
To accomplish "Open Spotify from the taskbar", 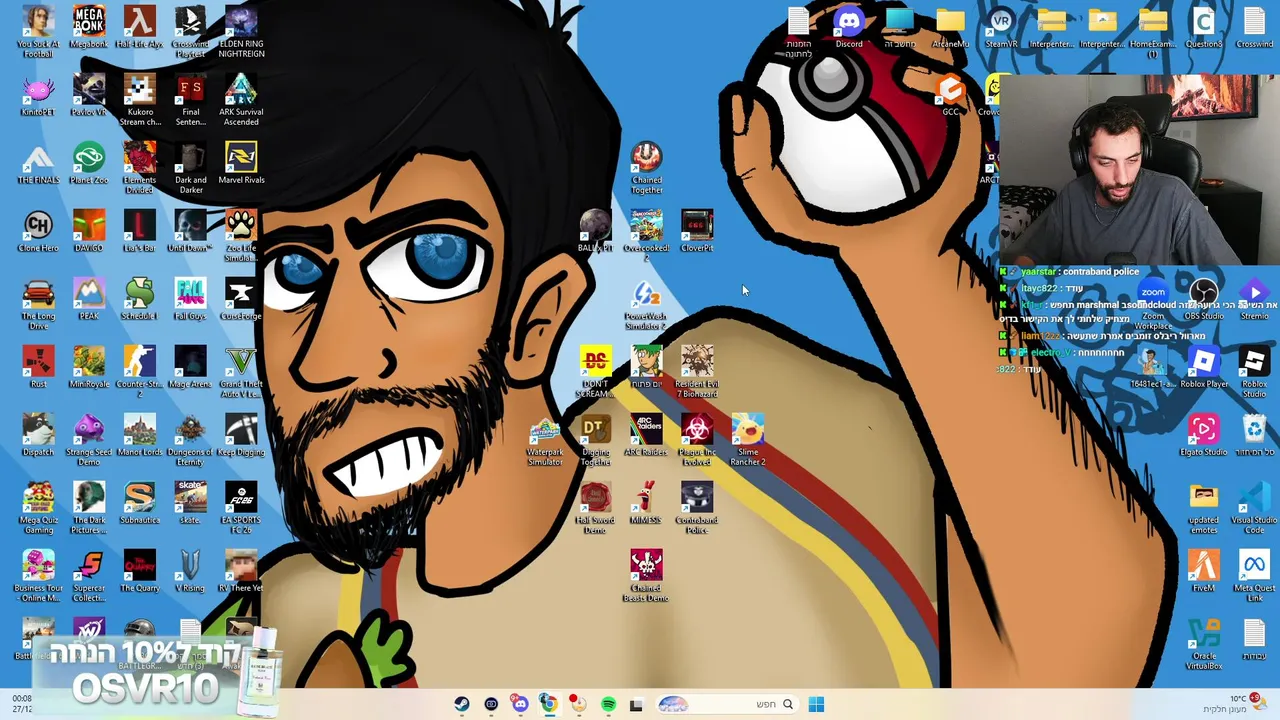I will pyautogui.click(x=608, y=704).
